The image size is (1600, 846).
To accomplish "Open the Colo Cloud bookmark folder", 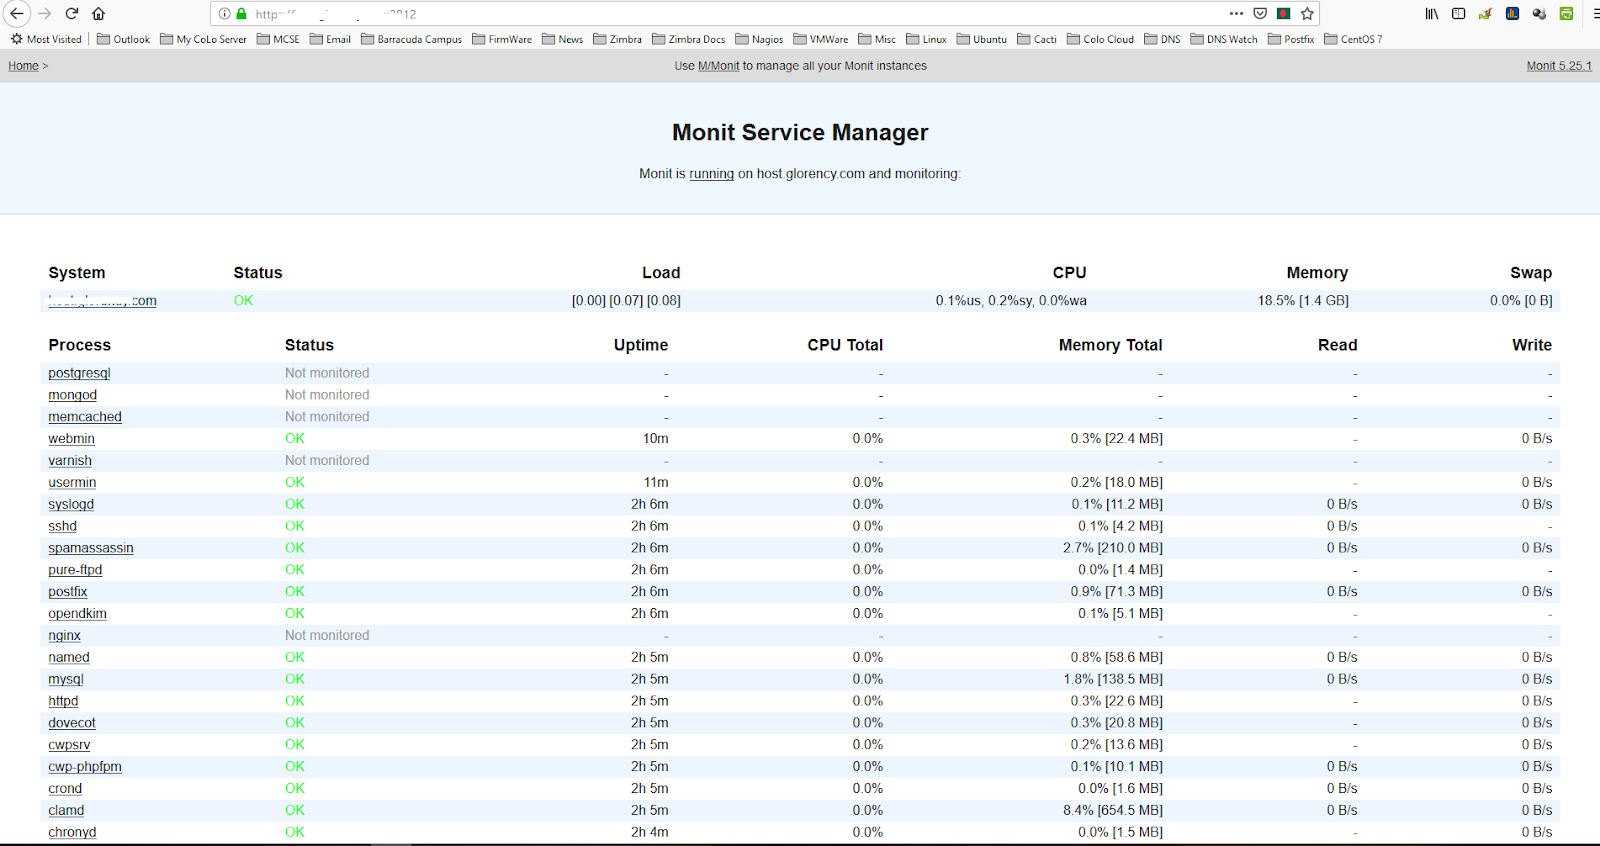I will click(1100, 39).
